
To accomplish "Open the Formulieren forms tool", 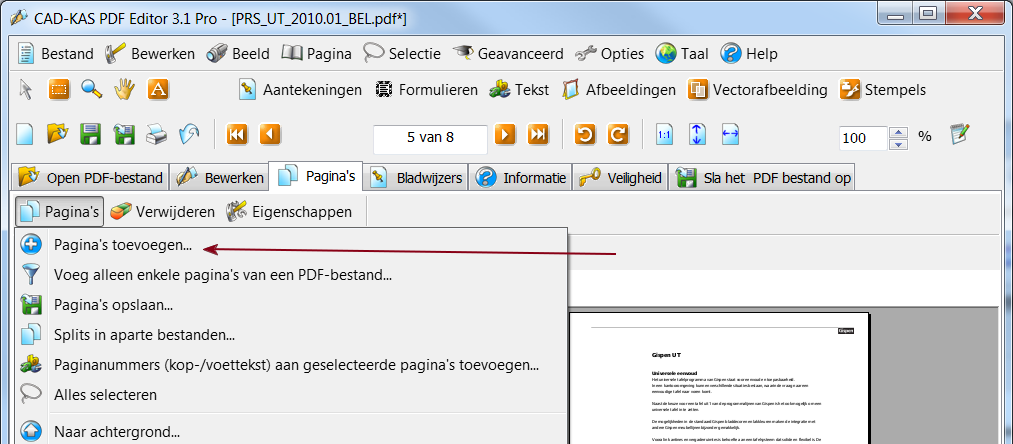I will click(x=426, y=90).
